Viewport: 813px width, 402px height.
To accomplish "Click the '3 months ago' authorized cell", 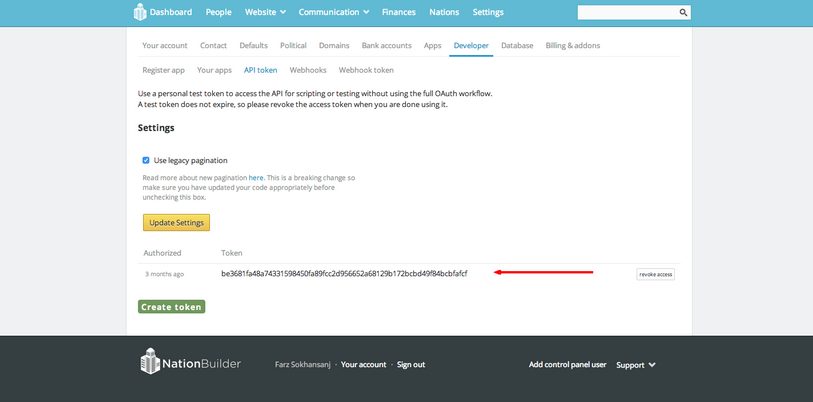I will click(164, 274).
